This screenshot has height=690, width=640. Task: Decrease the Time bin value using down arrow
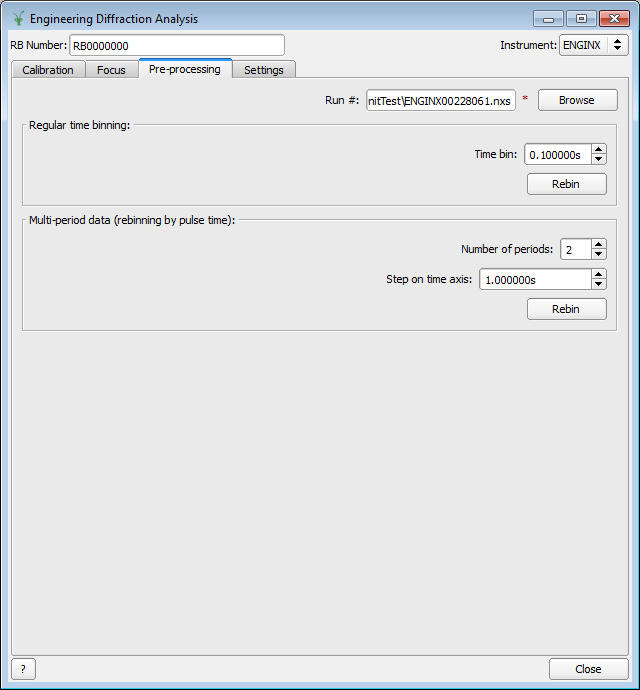(x=598, y=159)
